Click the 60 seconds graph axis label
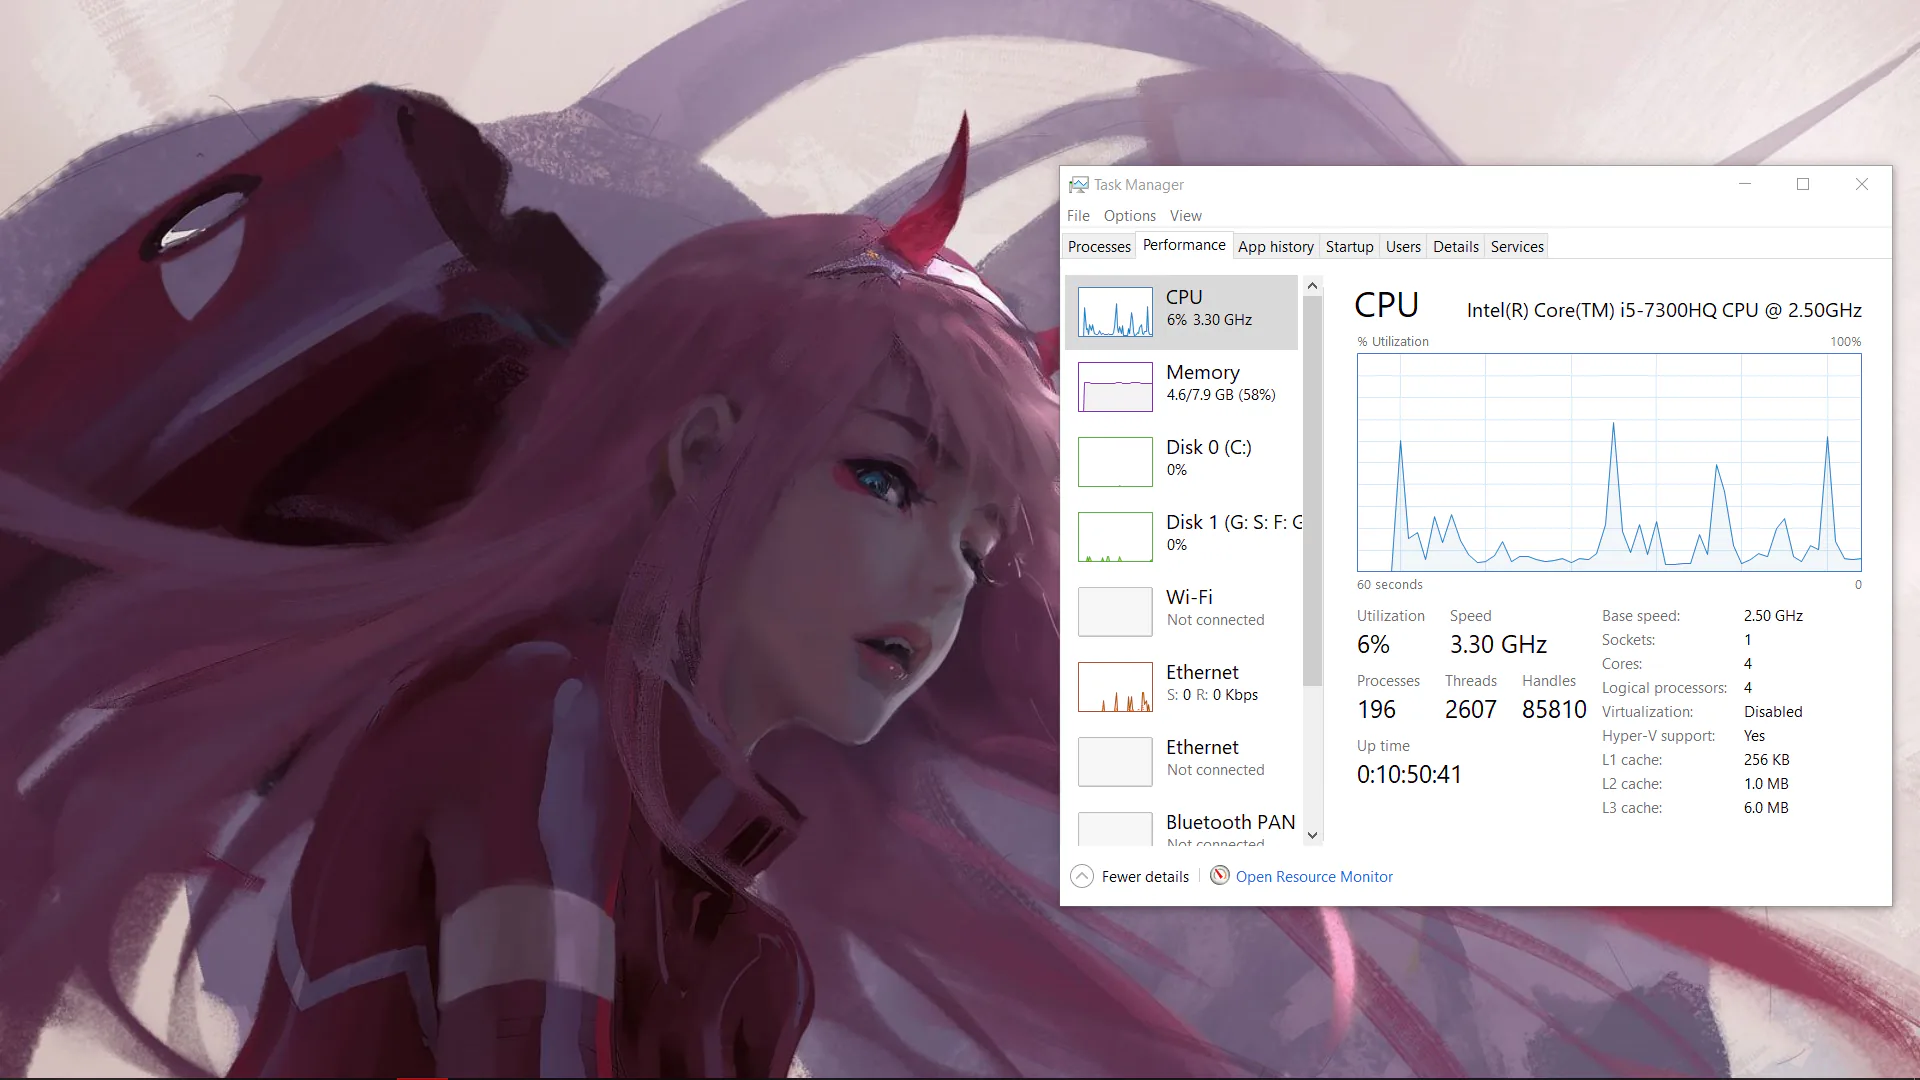 point(1389,585)
